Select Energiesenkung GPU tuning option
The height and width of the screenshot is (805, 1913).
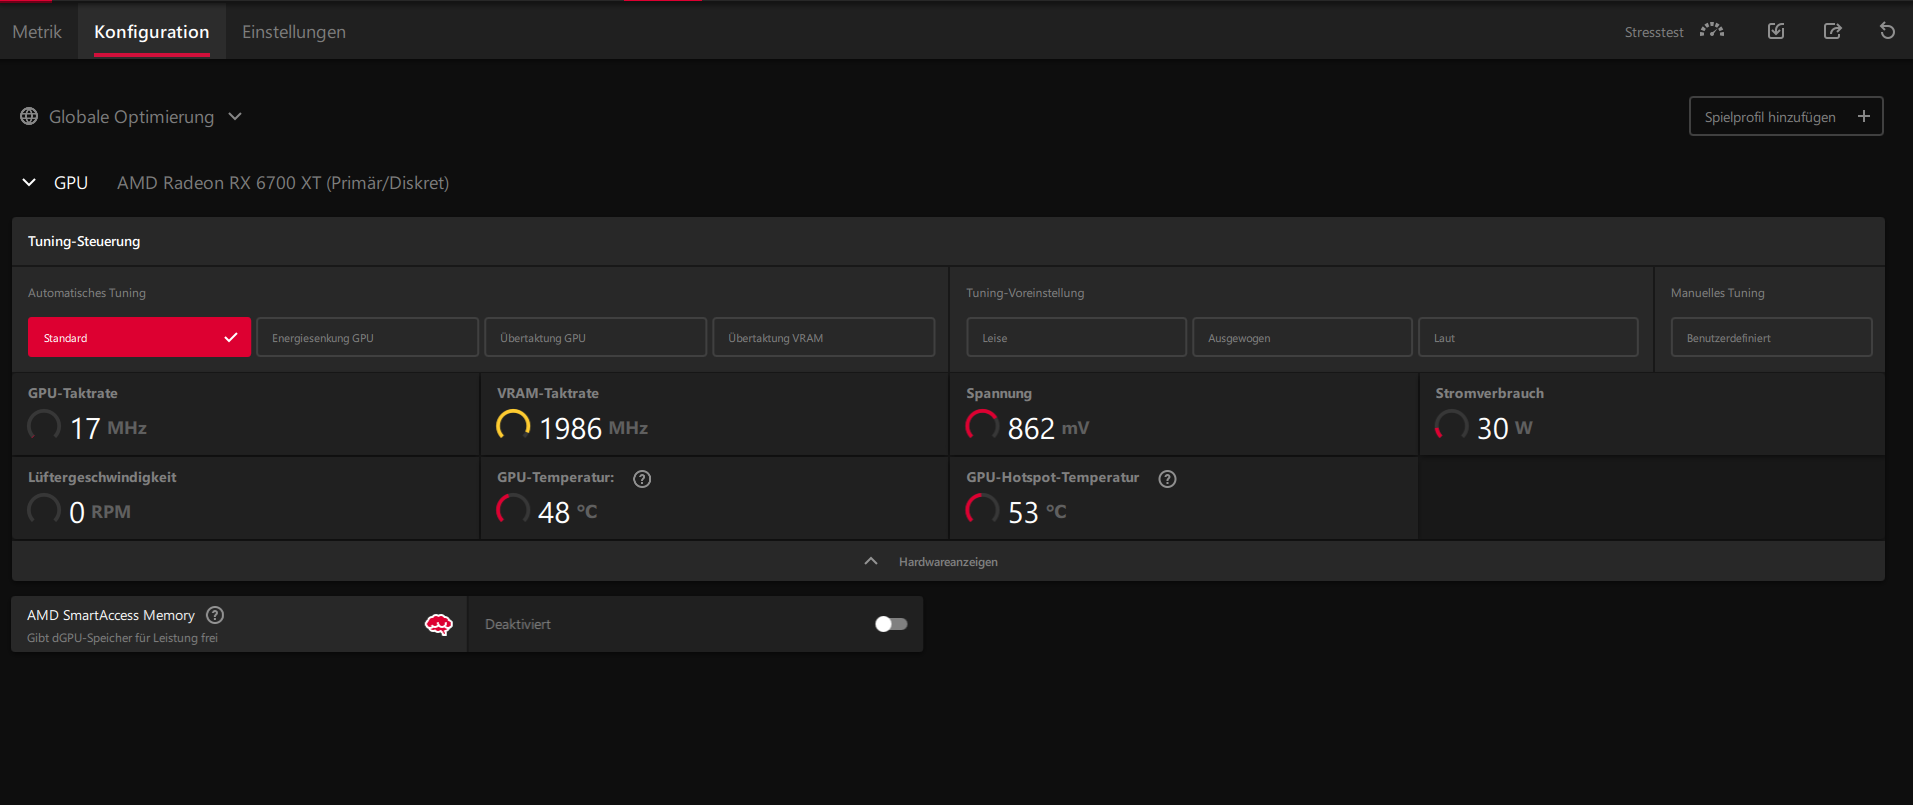tap(367, 337)
